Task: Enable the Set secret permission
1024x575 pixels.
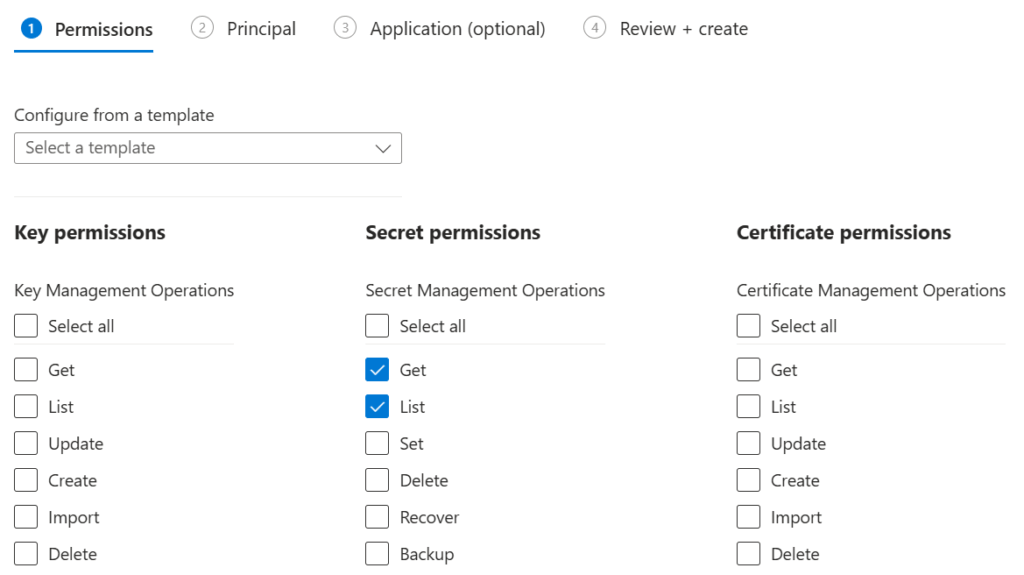Action: [377, 444]
